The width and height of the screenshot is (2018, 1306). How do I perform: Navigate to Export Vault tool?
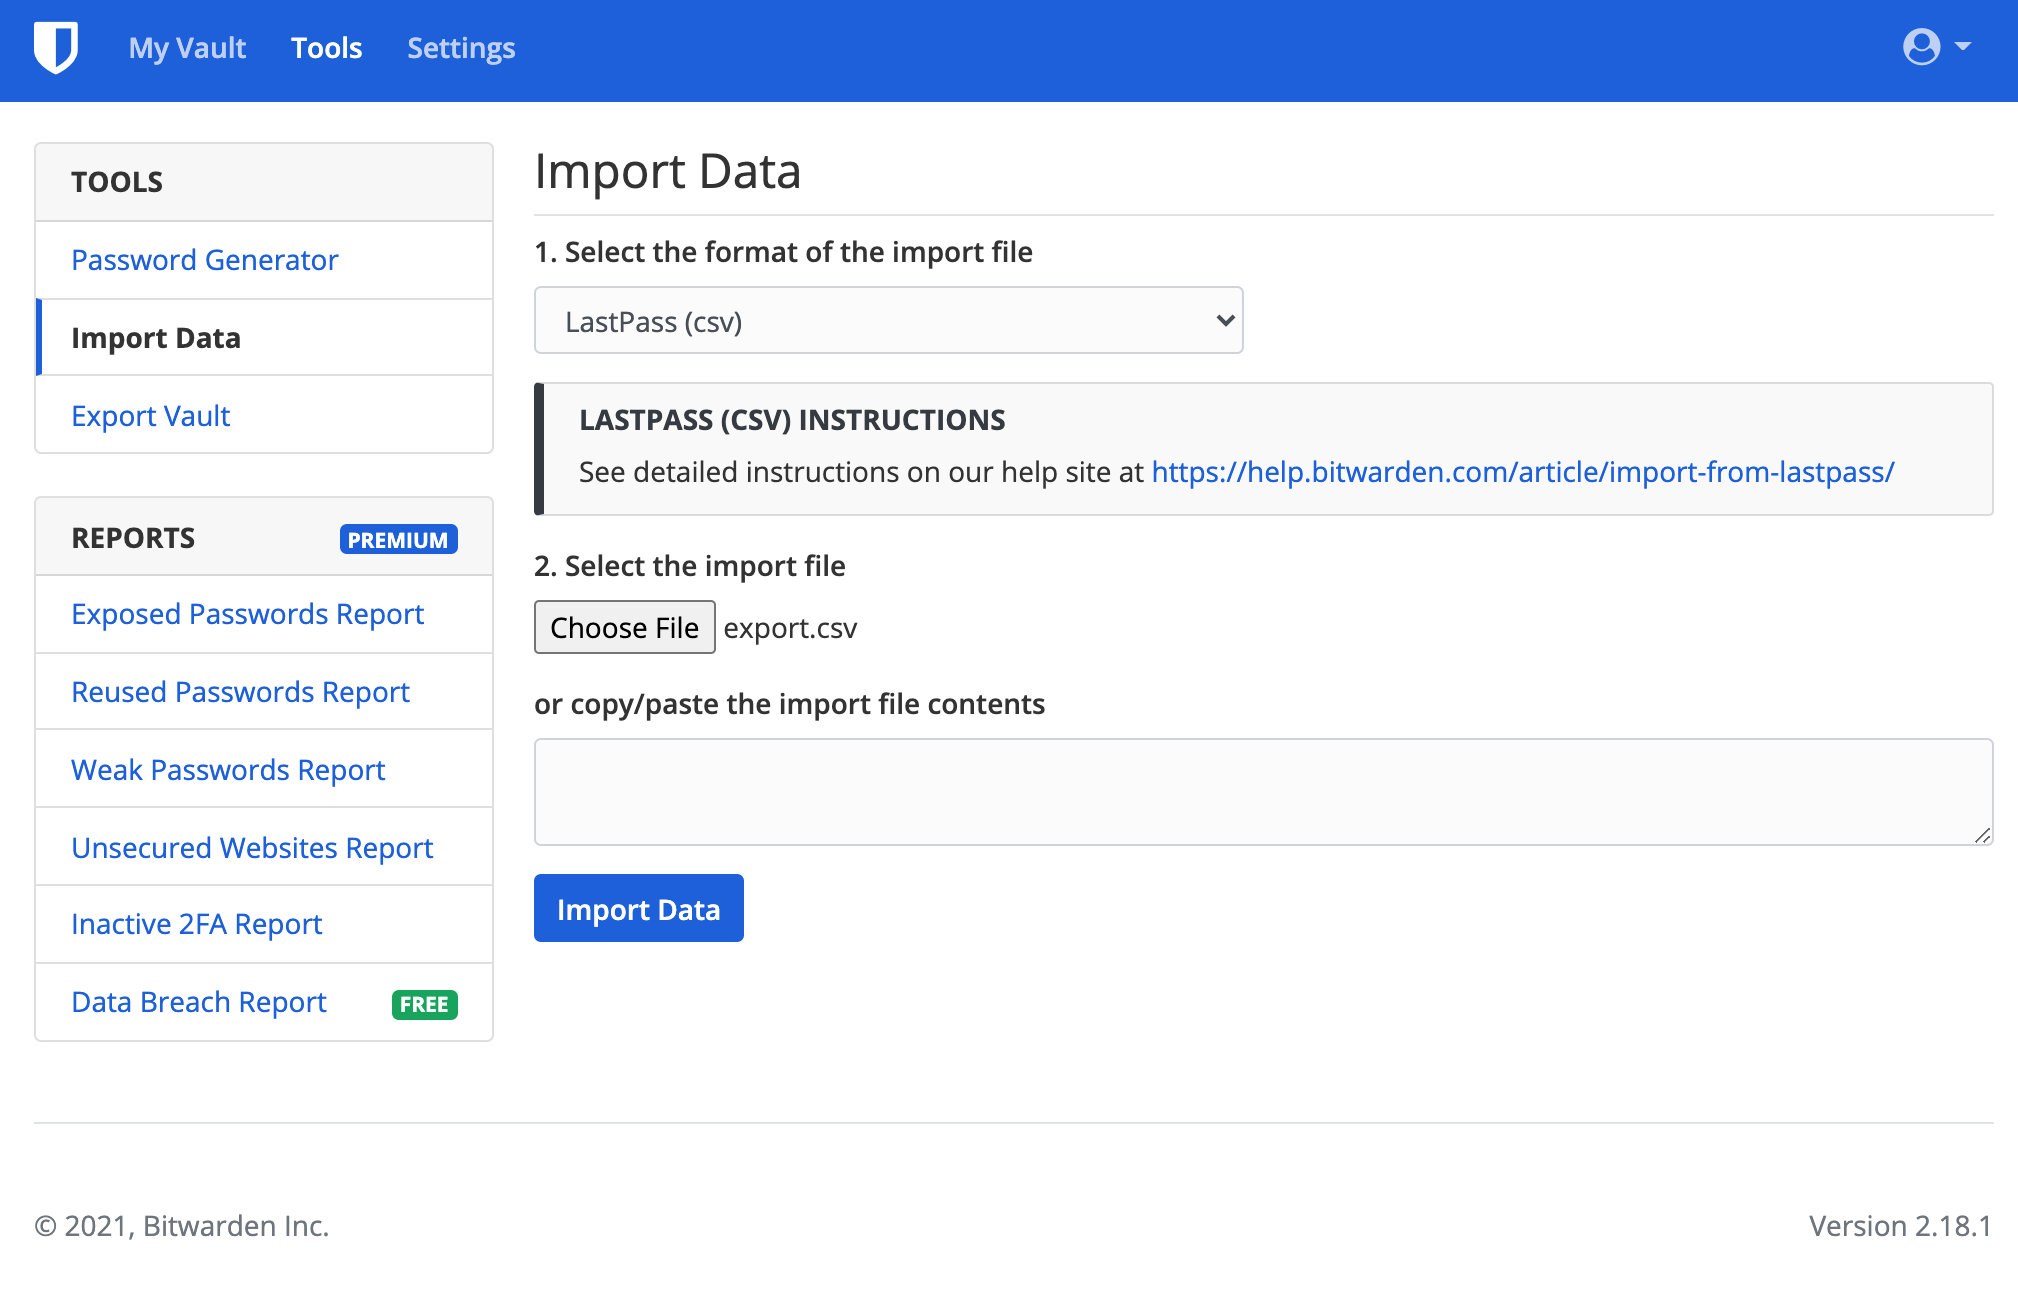tap(150, 415)
